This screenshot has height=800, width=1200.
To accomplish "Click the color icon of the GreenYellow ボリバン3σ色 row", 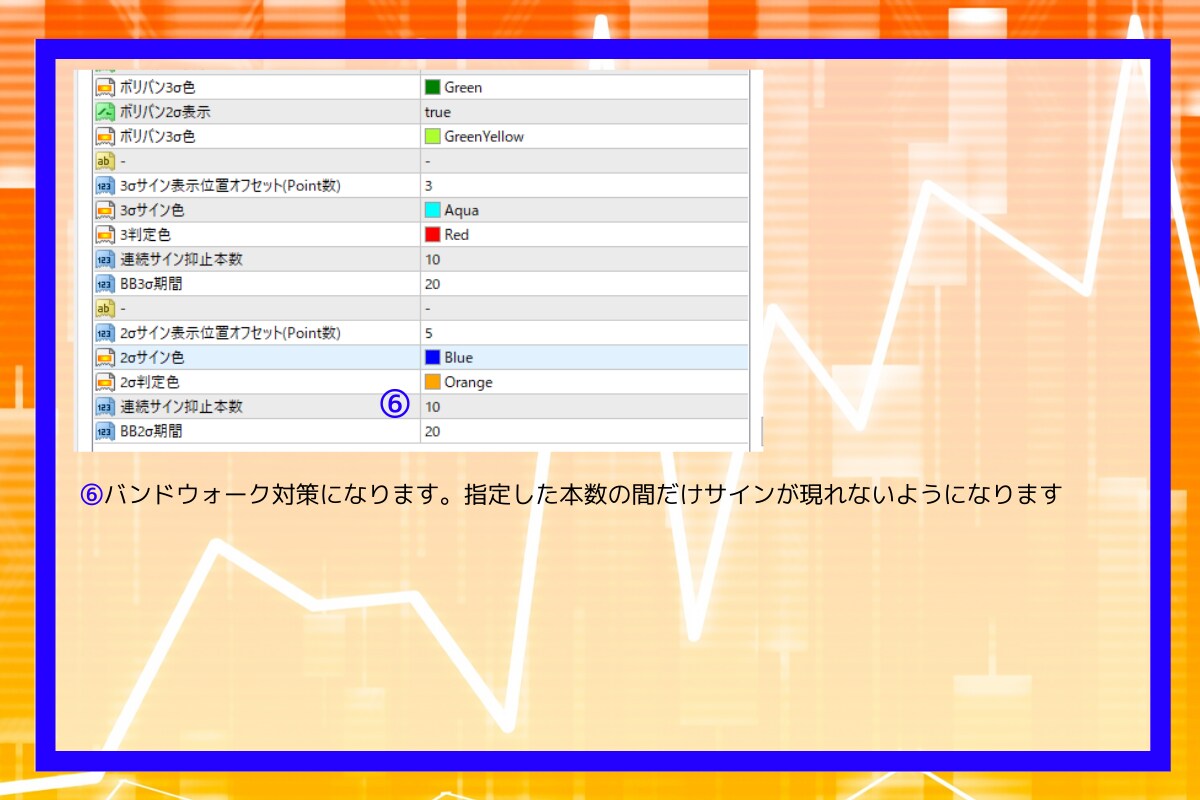I will tap(104, 136).
